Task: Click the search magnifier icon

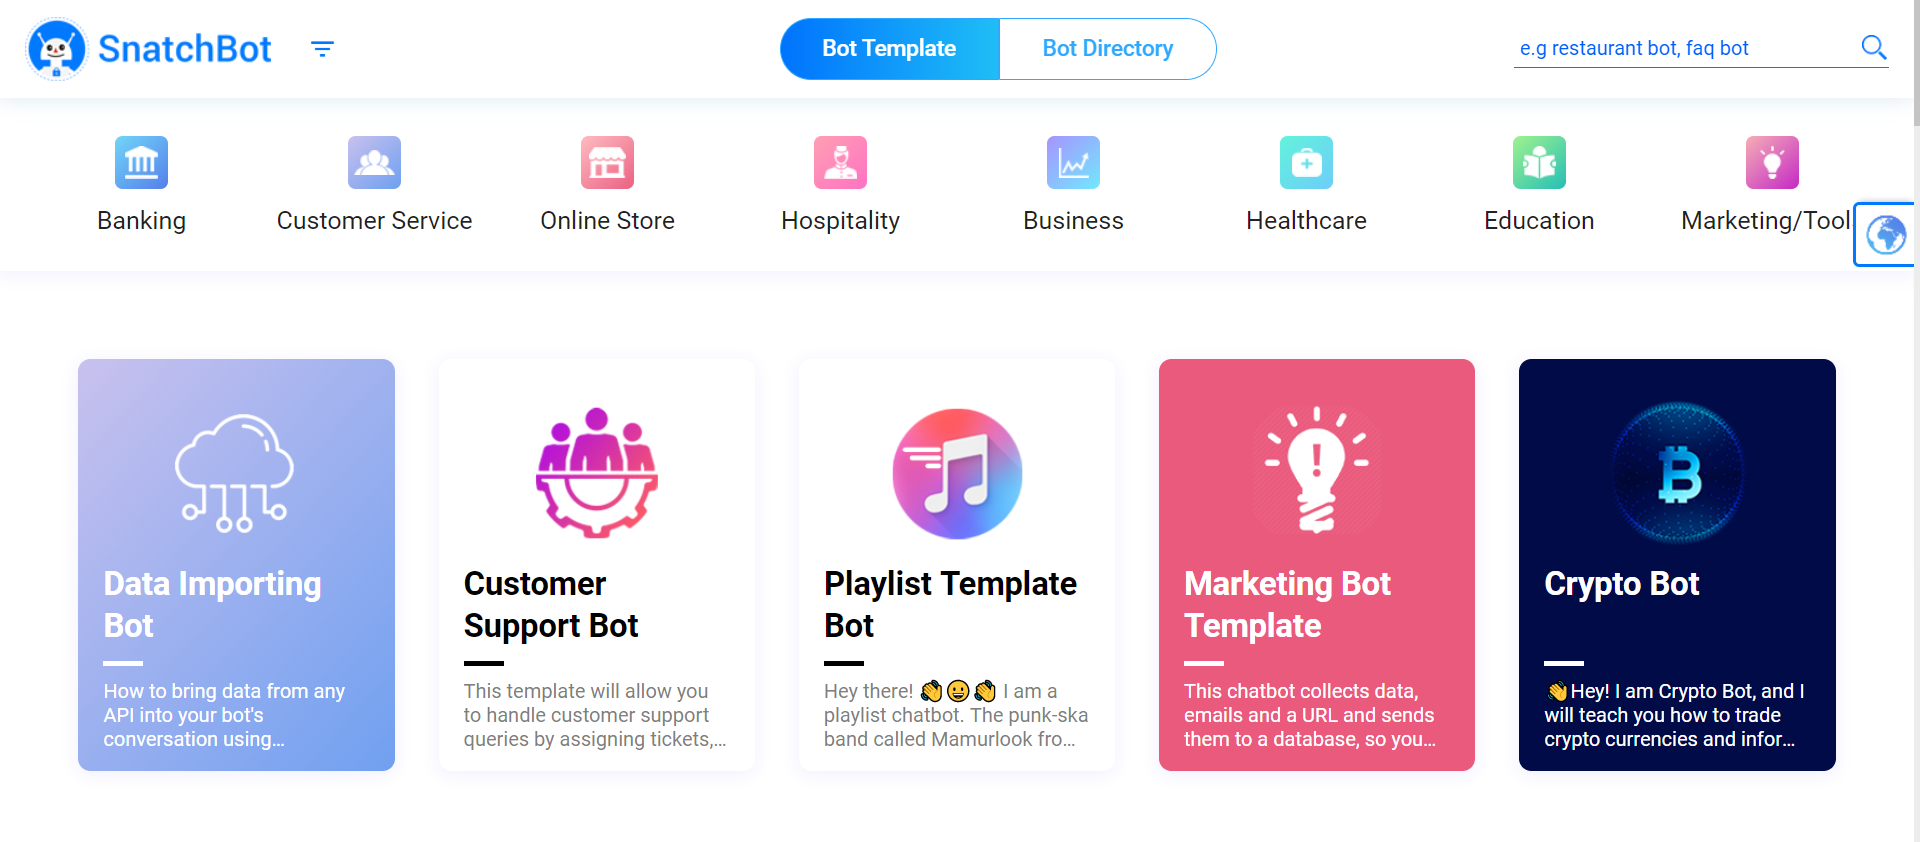Action: [1873, 47]
